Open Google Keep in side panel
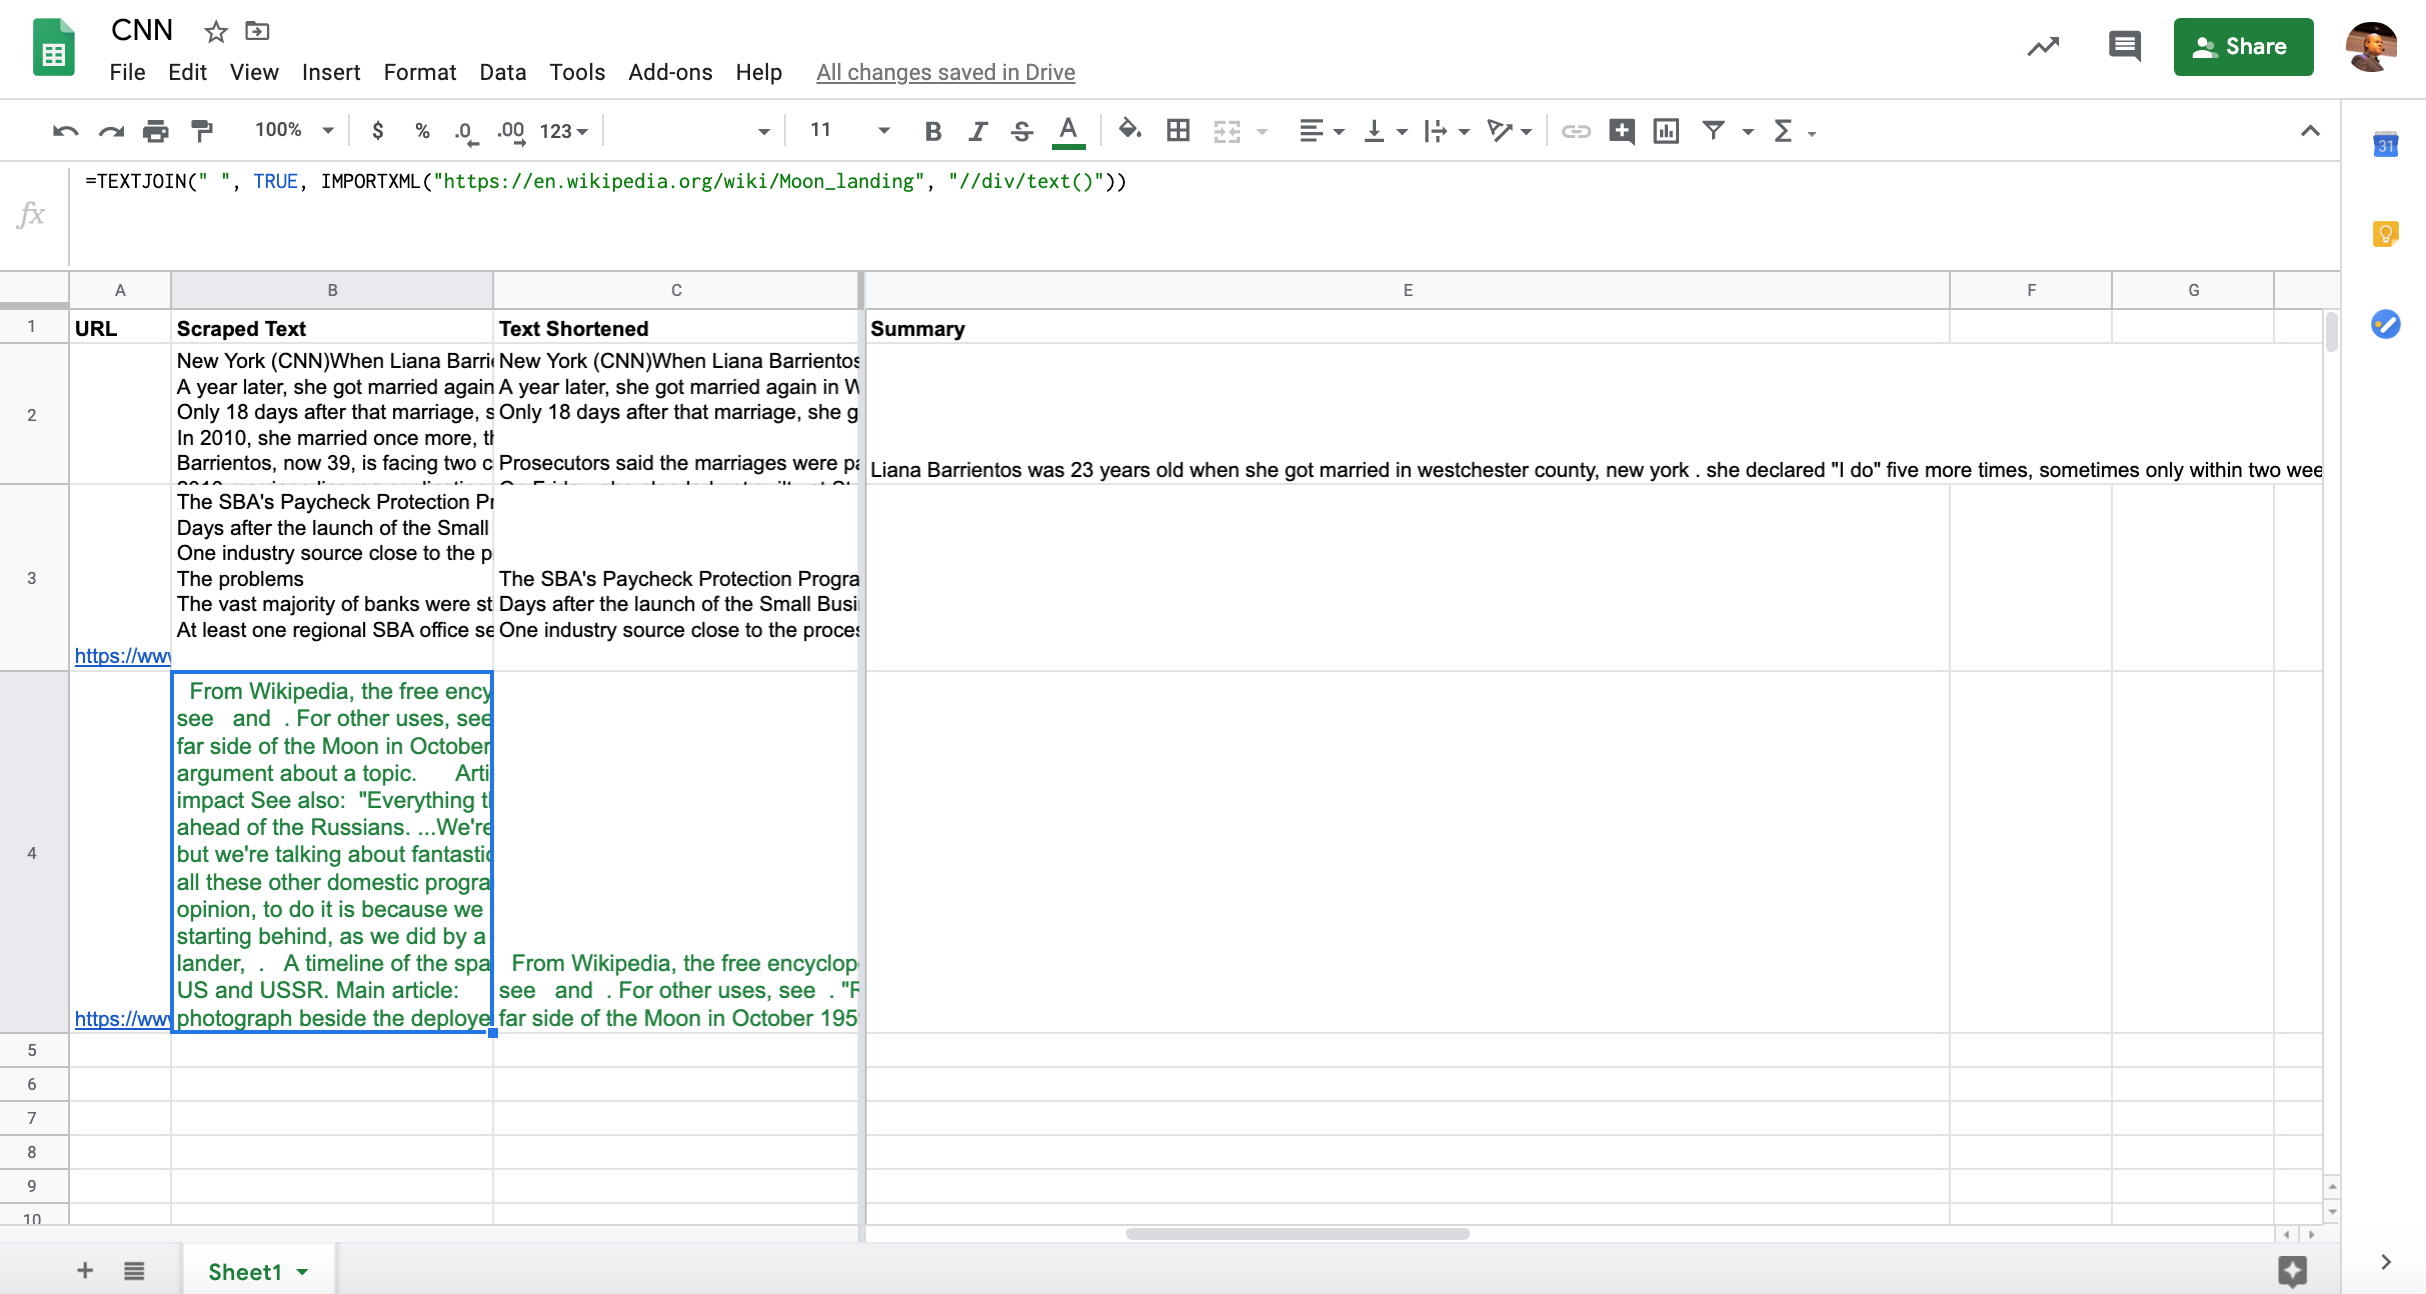Image resolution: width=2426 pixels, height=1294 pixels. [x=2385, y=235]
